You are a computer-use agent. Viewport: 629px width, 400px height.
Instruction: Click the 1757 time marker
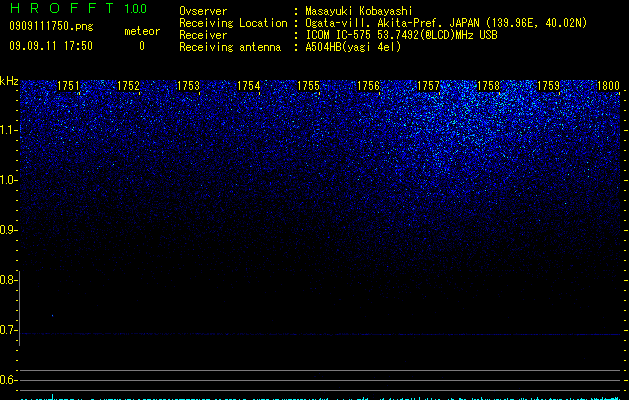pos(428,86)
